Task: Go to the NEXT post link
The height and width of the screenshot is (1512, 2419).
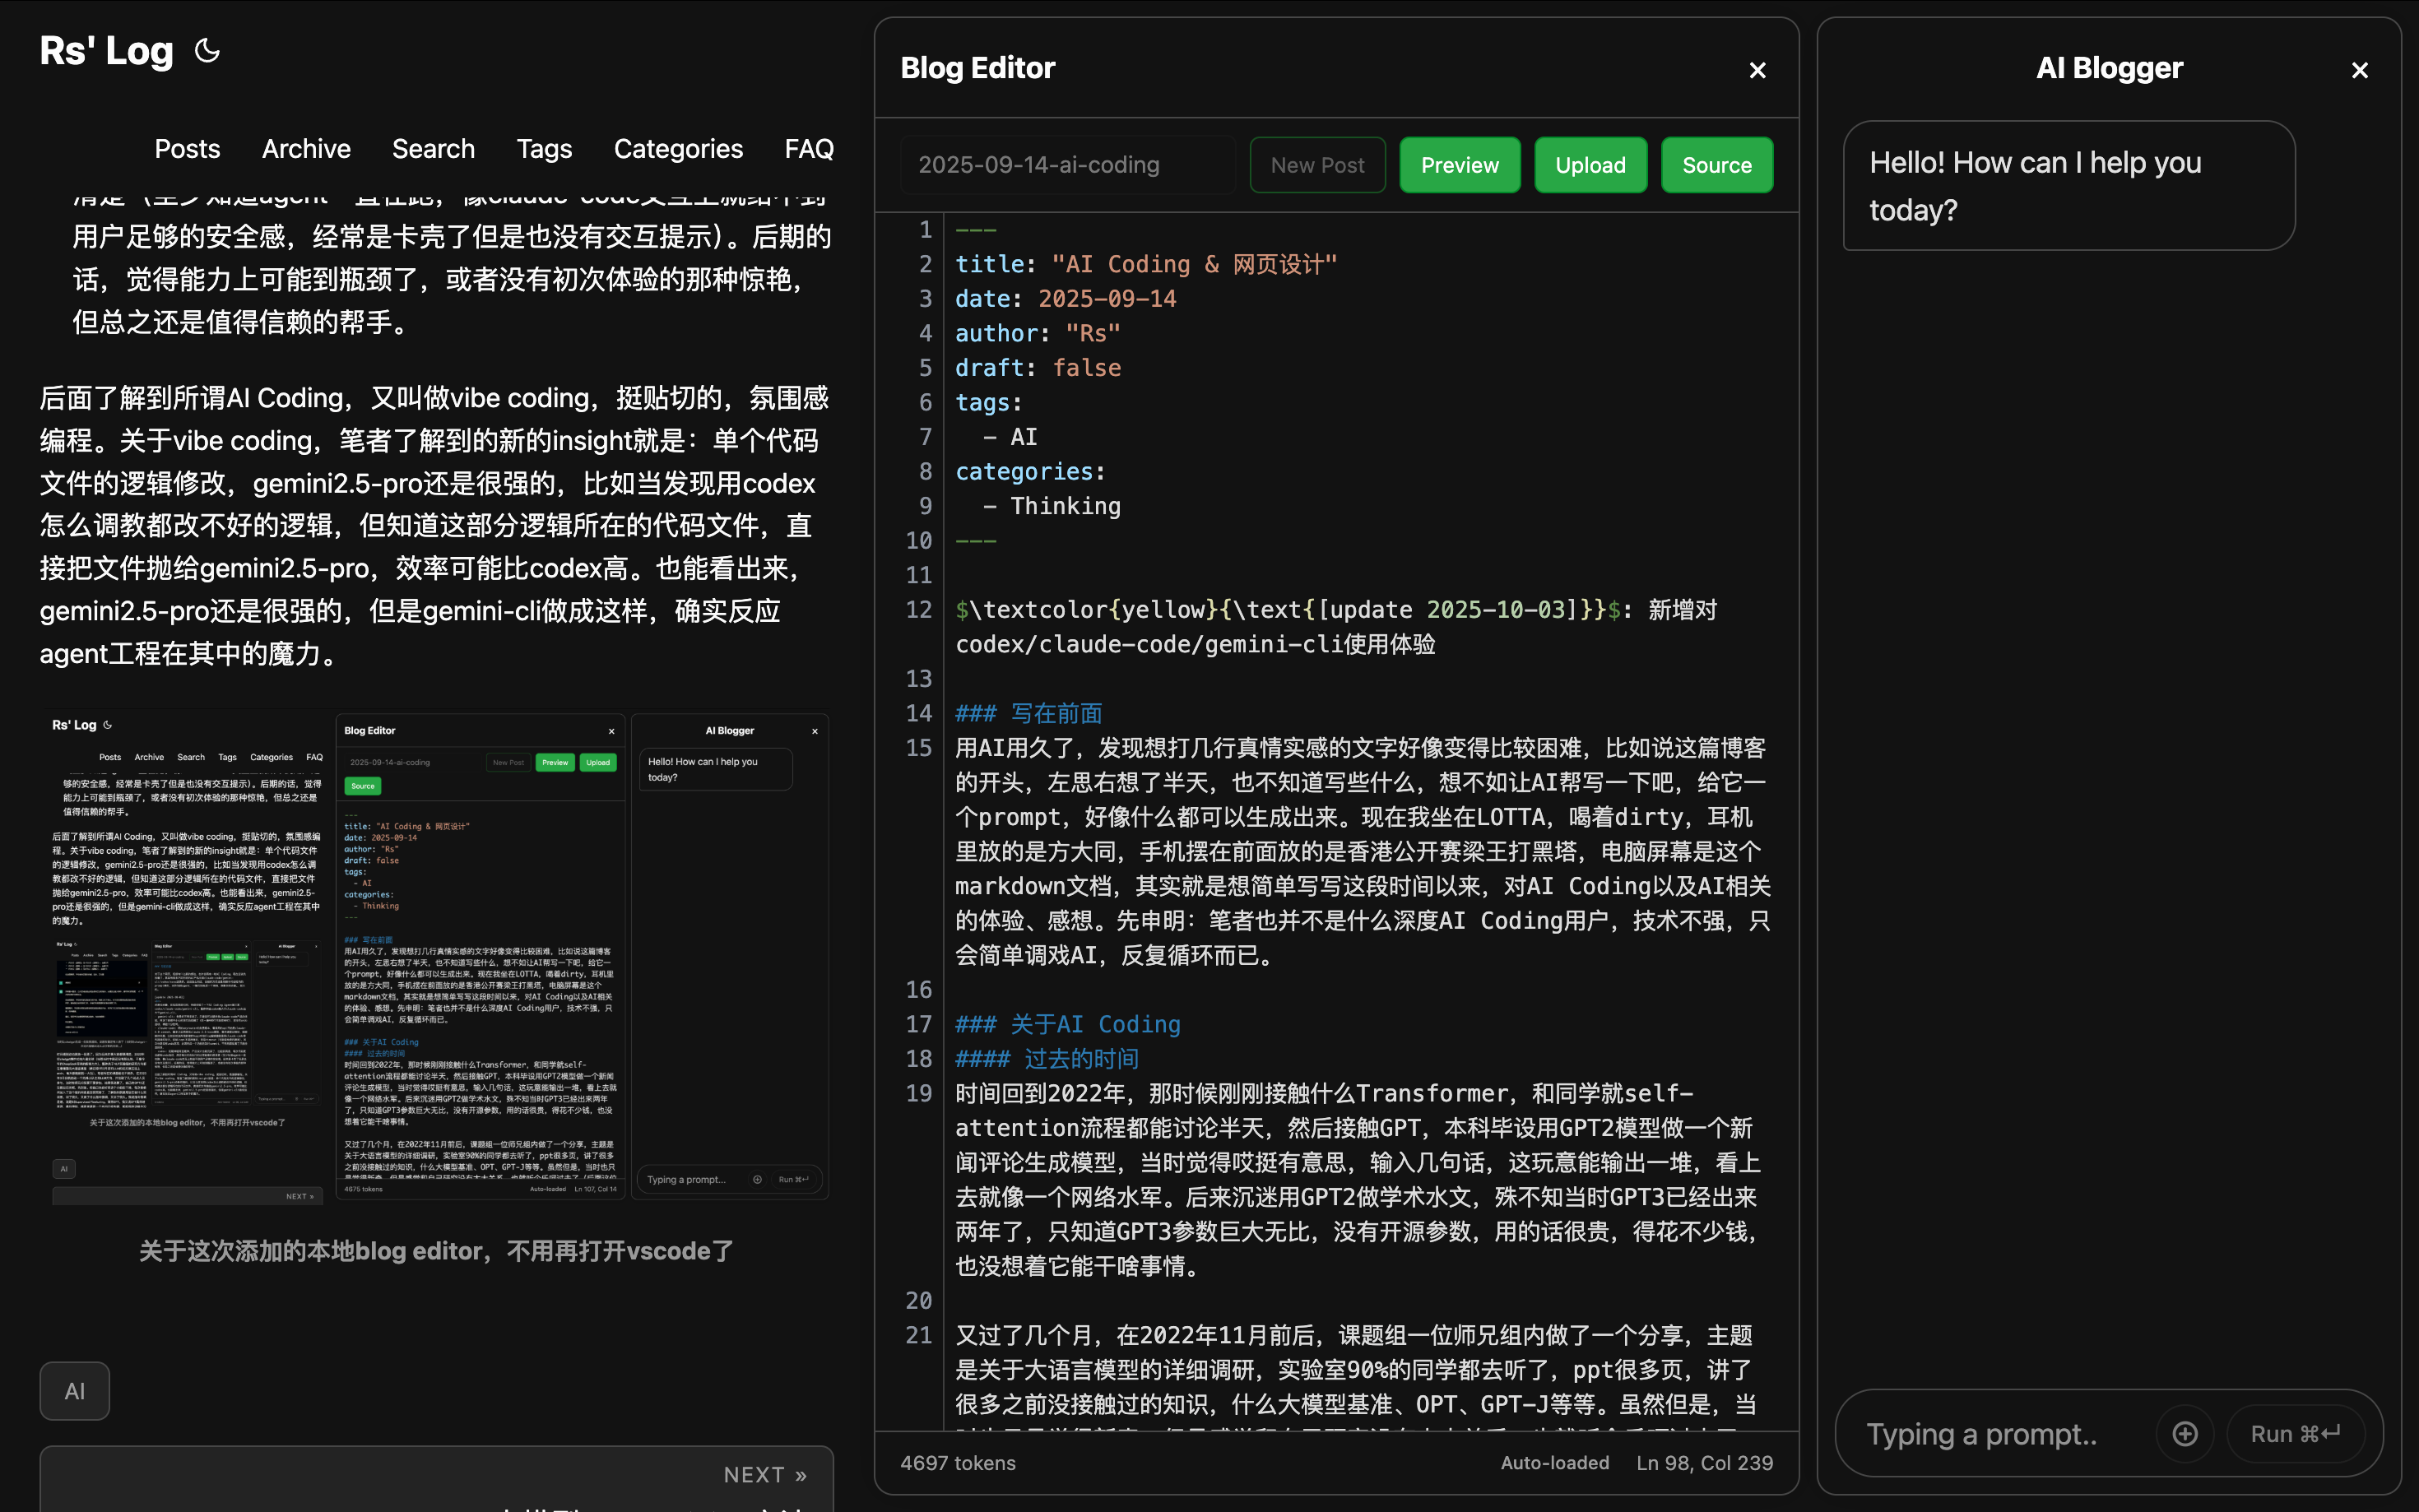Action: (x=764, y=1475)
